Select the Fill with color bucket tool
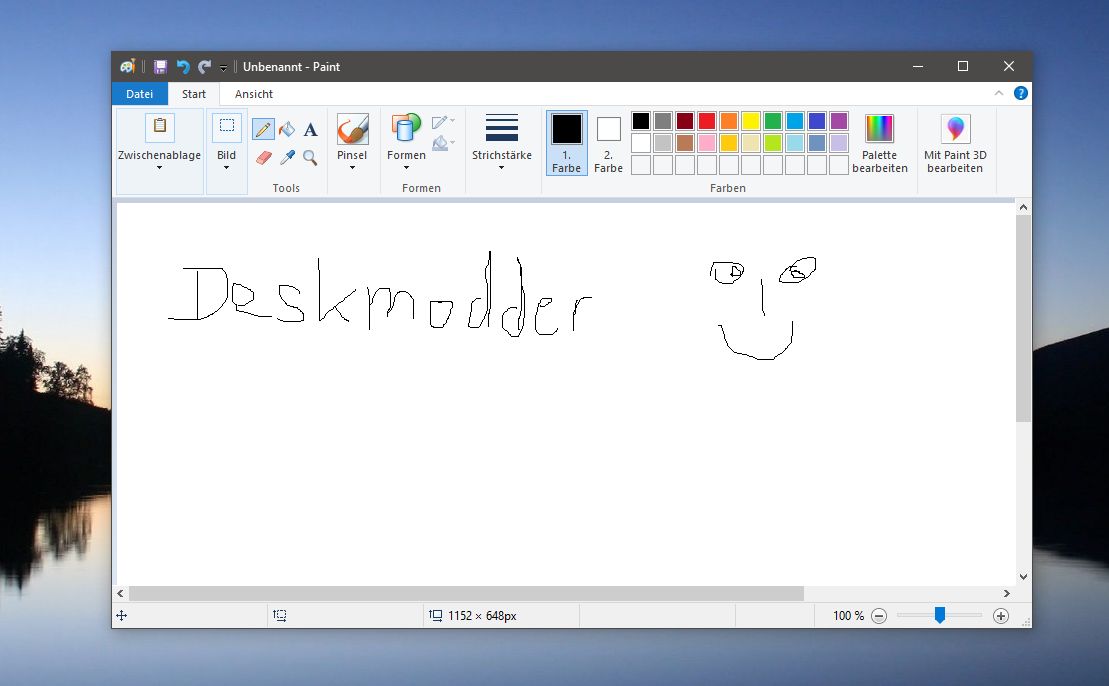This screenshot has height=686, width=1109. (x=286, y=129)
